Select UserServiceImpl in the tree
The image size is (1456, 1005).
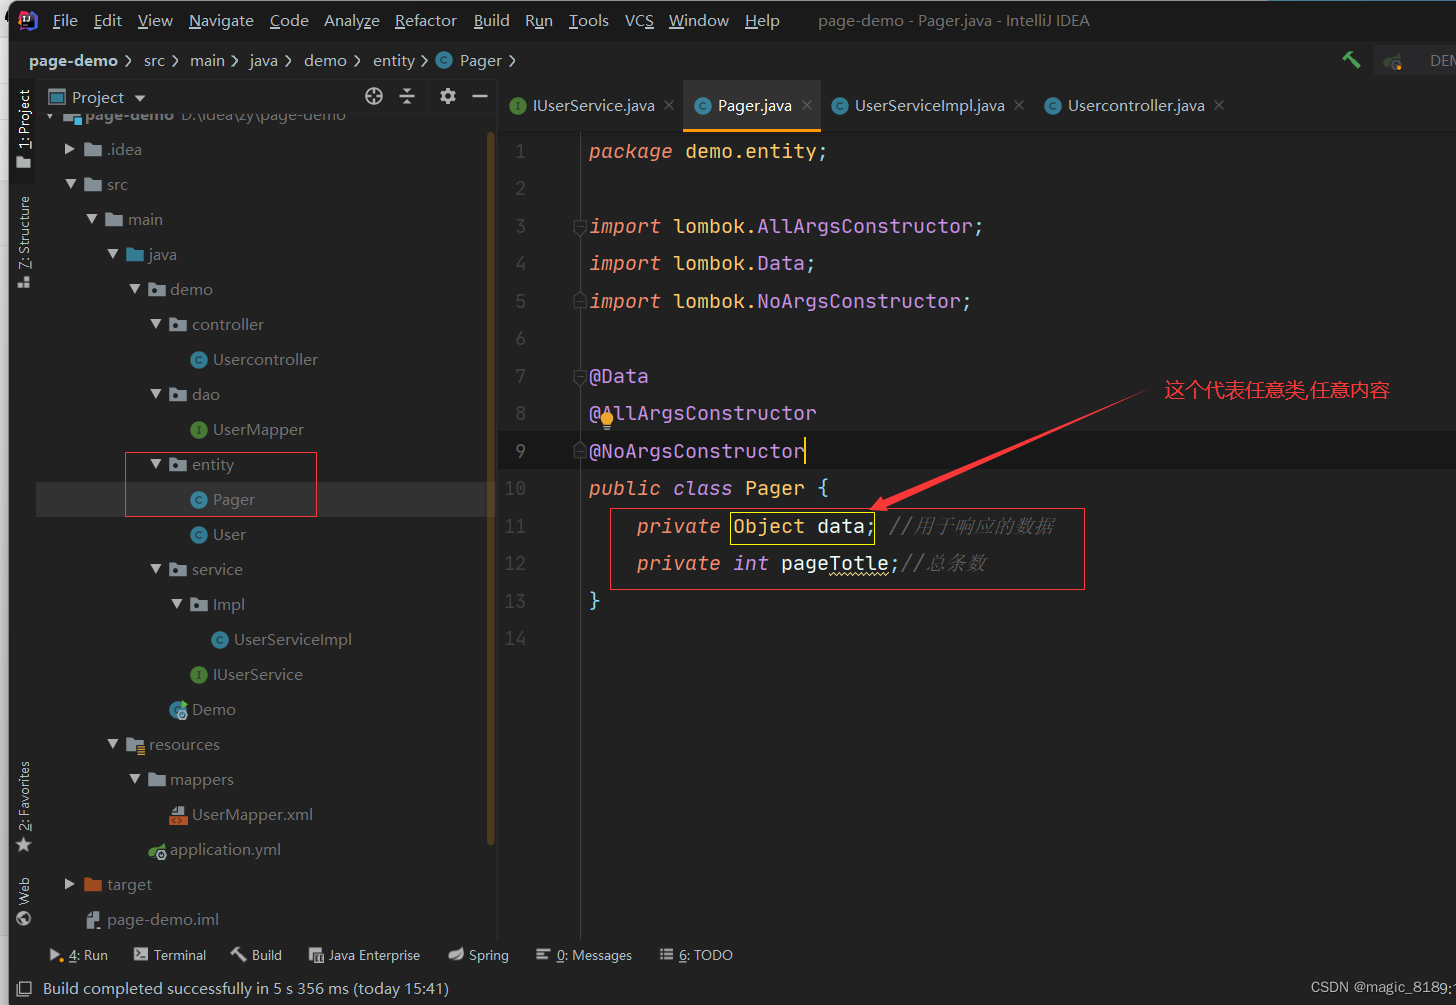[x=293, y=640]
